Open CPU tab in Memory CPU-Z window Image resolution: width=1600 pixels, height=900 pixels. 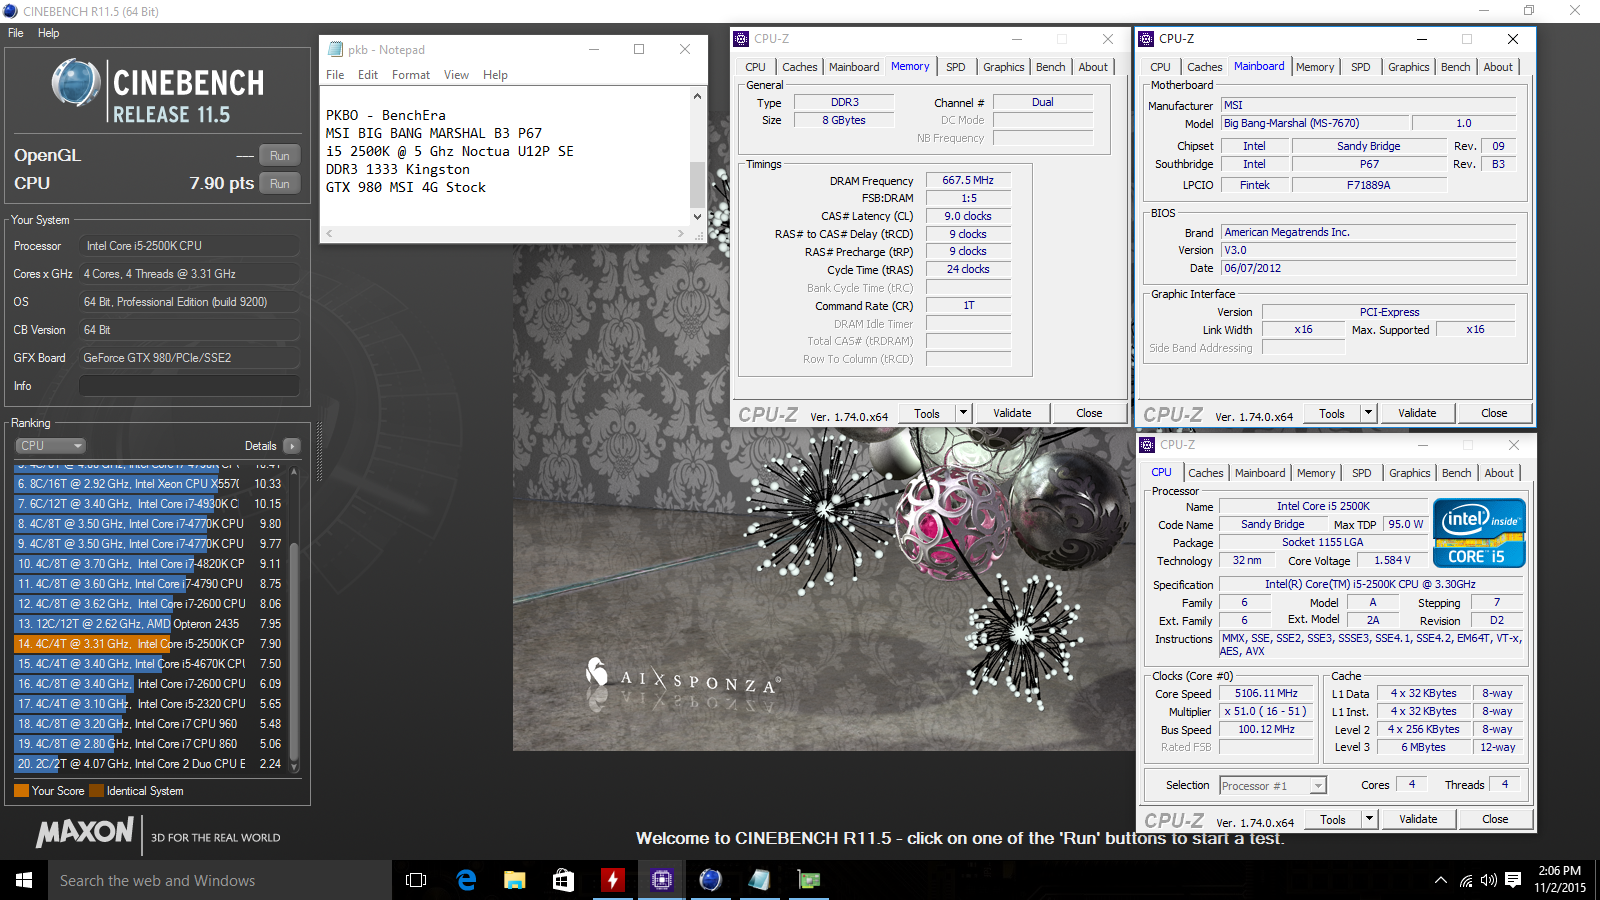click(x=755, y=67)
